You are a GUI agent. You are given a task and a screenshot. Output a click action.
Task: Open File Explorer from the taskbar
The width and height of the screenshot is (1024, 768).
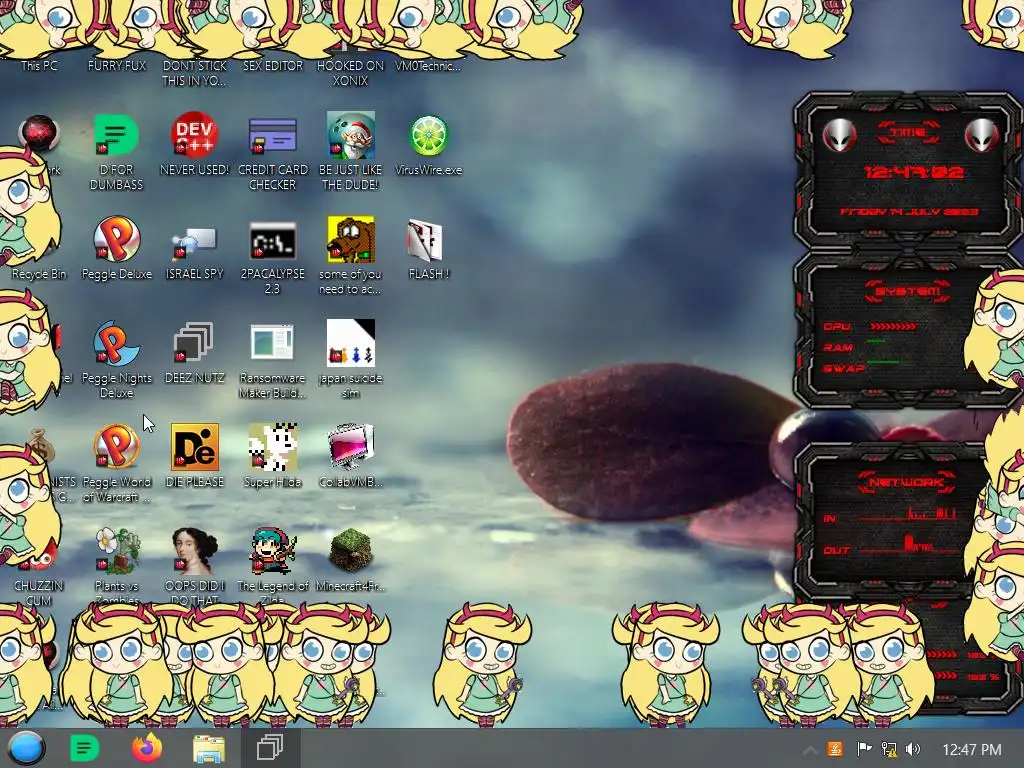(x=209, y=749)
